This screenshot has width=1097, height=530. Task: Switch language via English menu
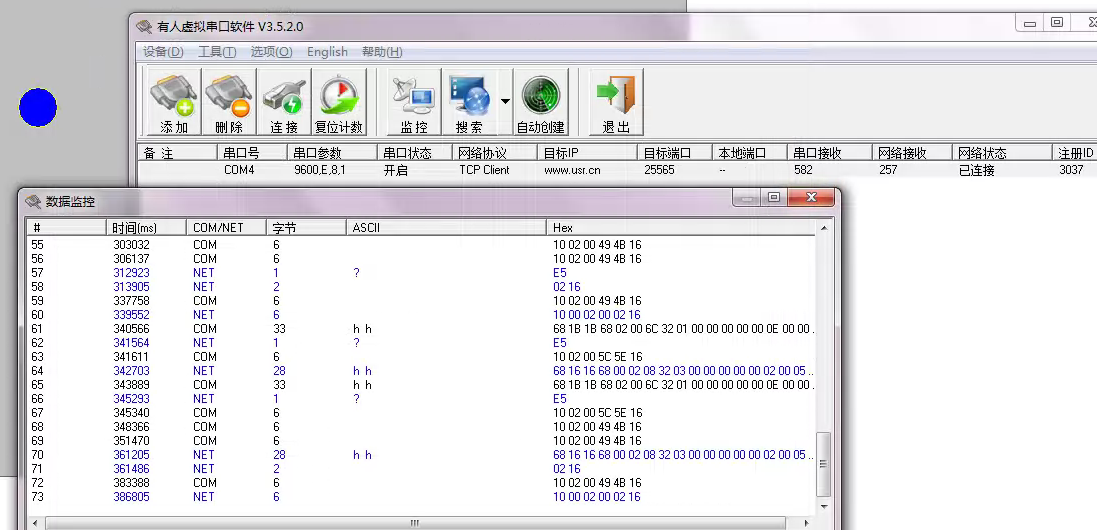(x=327, y=52)
